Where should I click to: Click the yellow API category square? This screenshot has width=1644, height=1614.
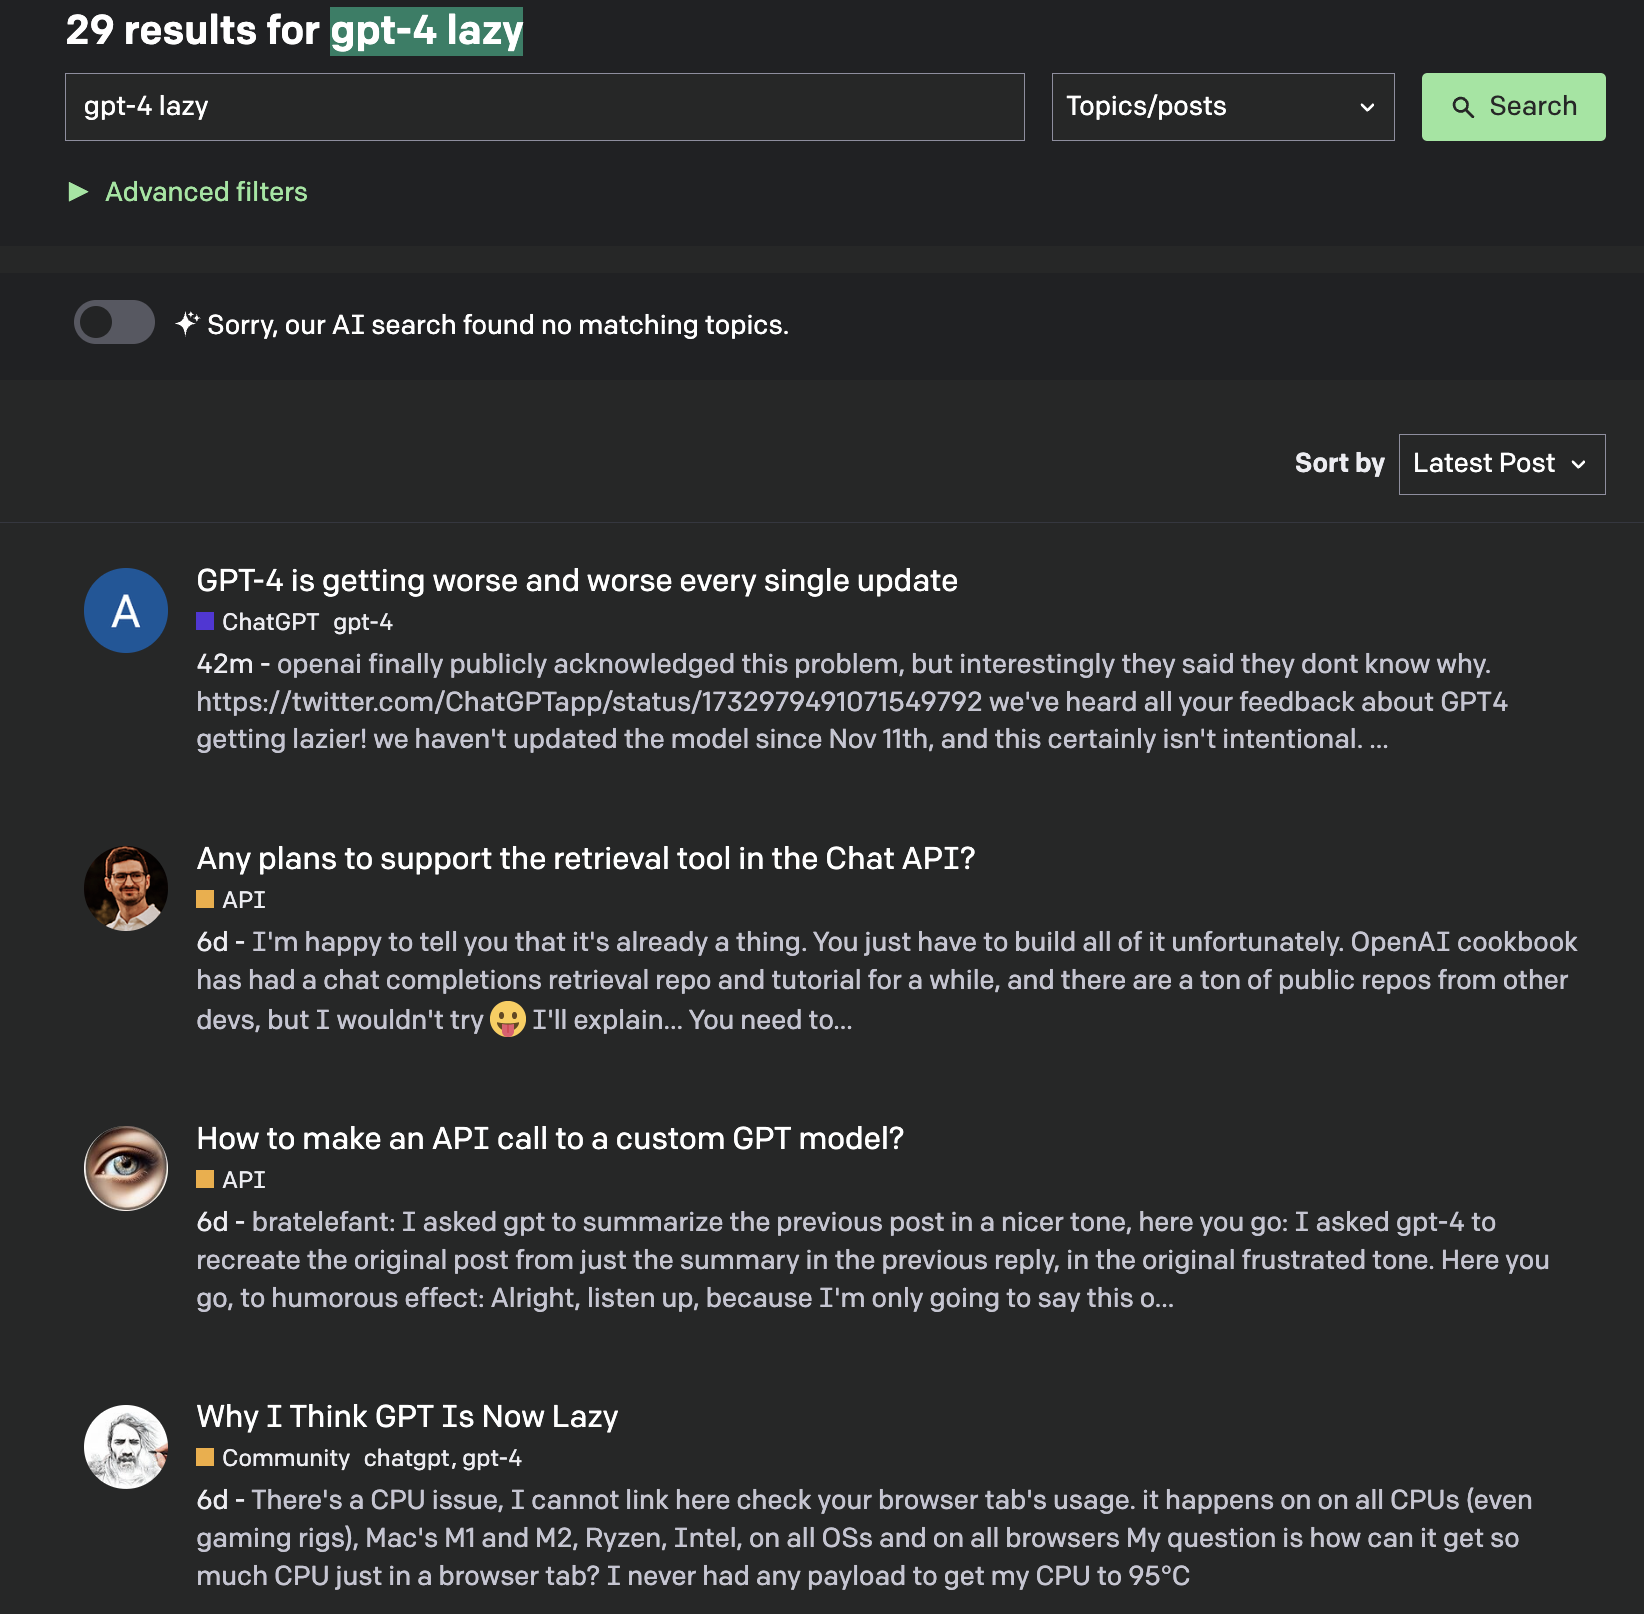pos(205,900)
